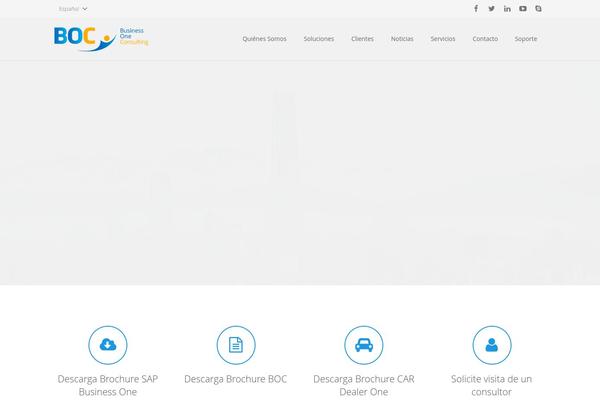Open the Clientes menu item
This screenshot has width=600, height=400.
tap(362, 39)
